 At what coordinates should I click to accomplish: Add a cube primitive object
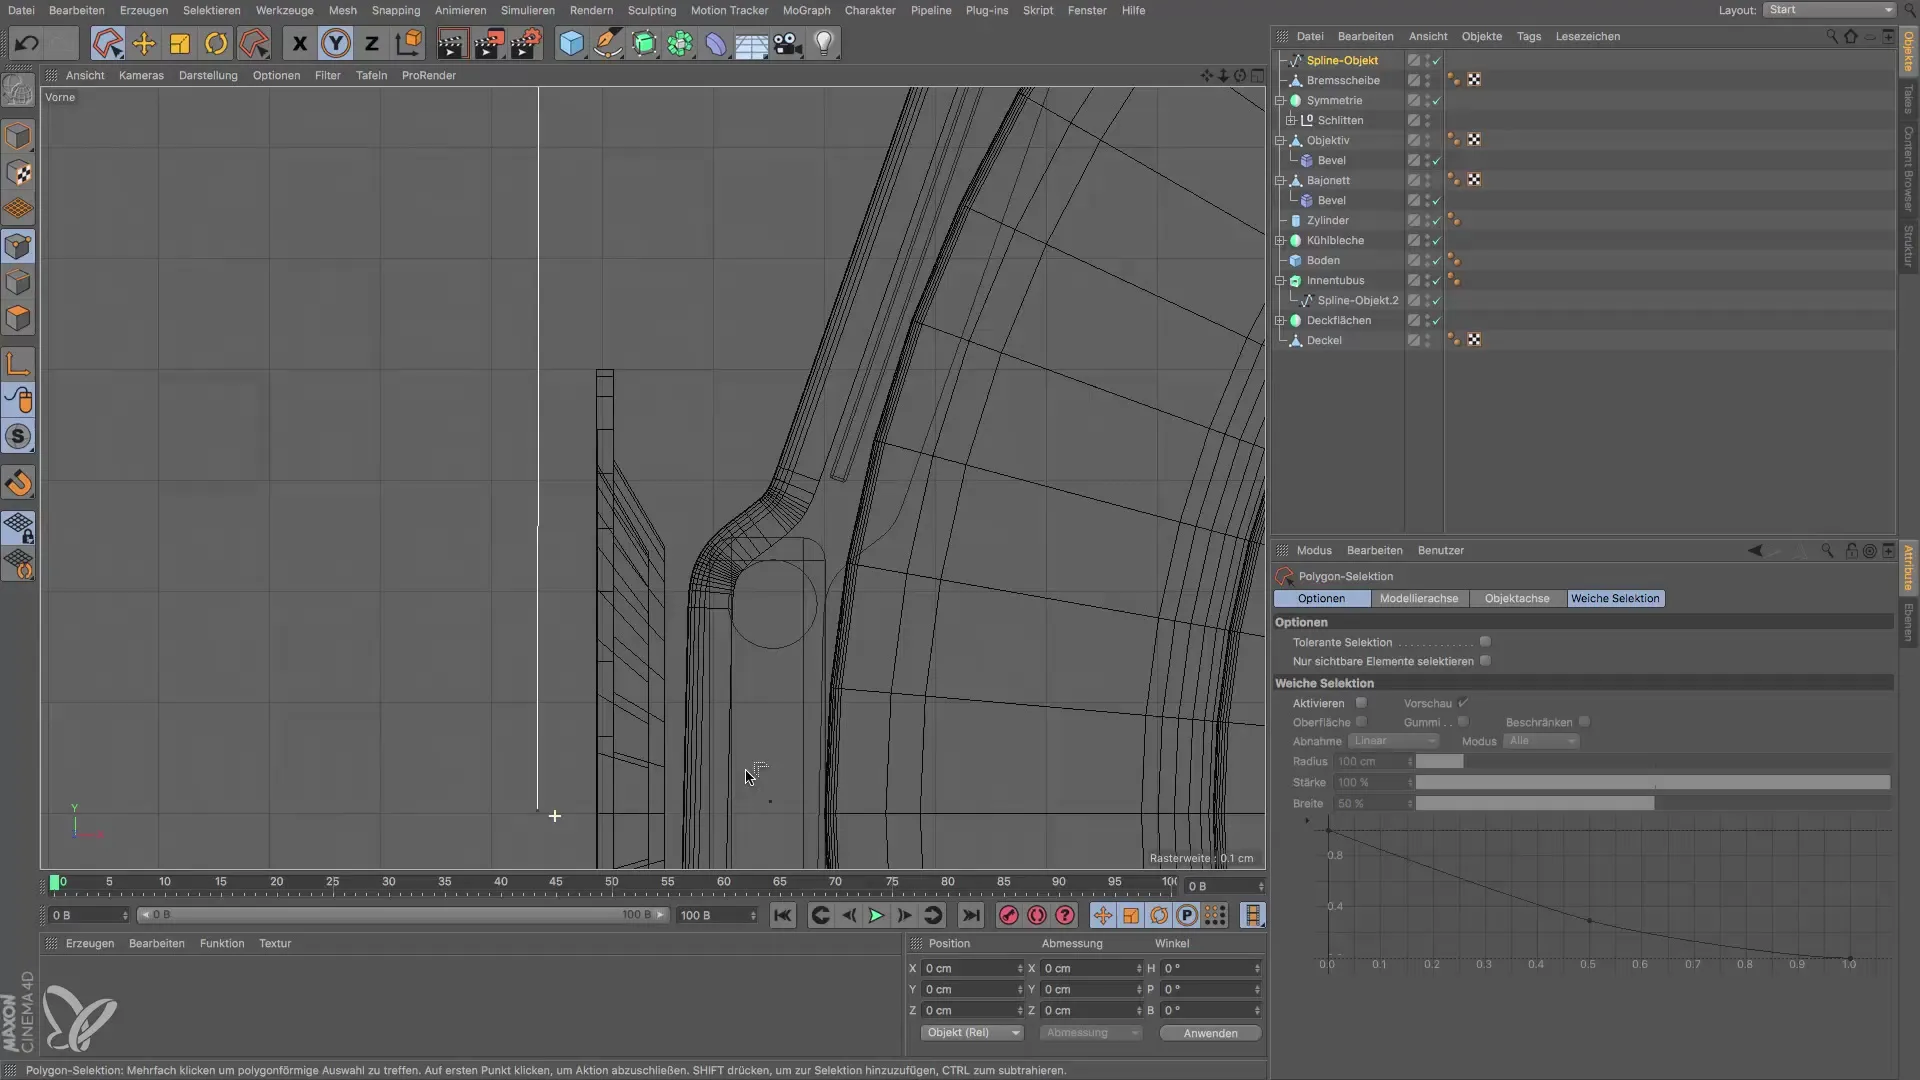(x=571, y=44)
